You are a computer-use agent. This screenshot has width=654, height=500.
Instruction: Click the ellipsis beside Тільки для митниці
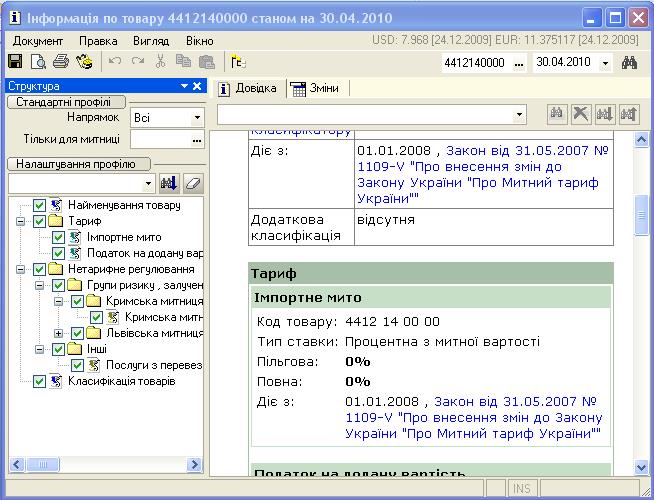[x=197, y=140]
